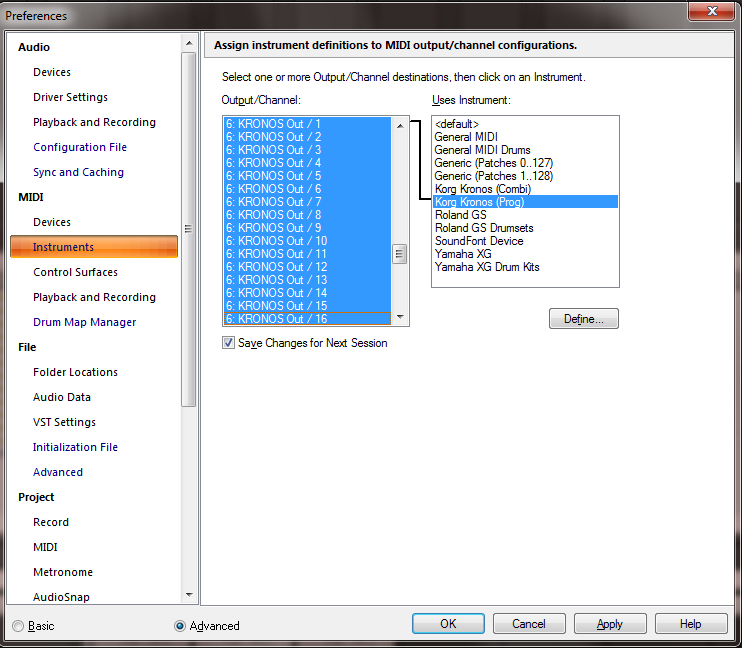The width and height of the screenshot is (742, 648).
Task: Open Drum Map Manager page
Action: [x=84, y=322]
